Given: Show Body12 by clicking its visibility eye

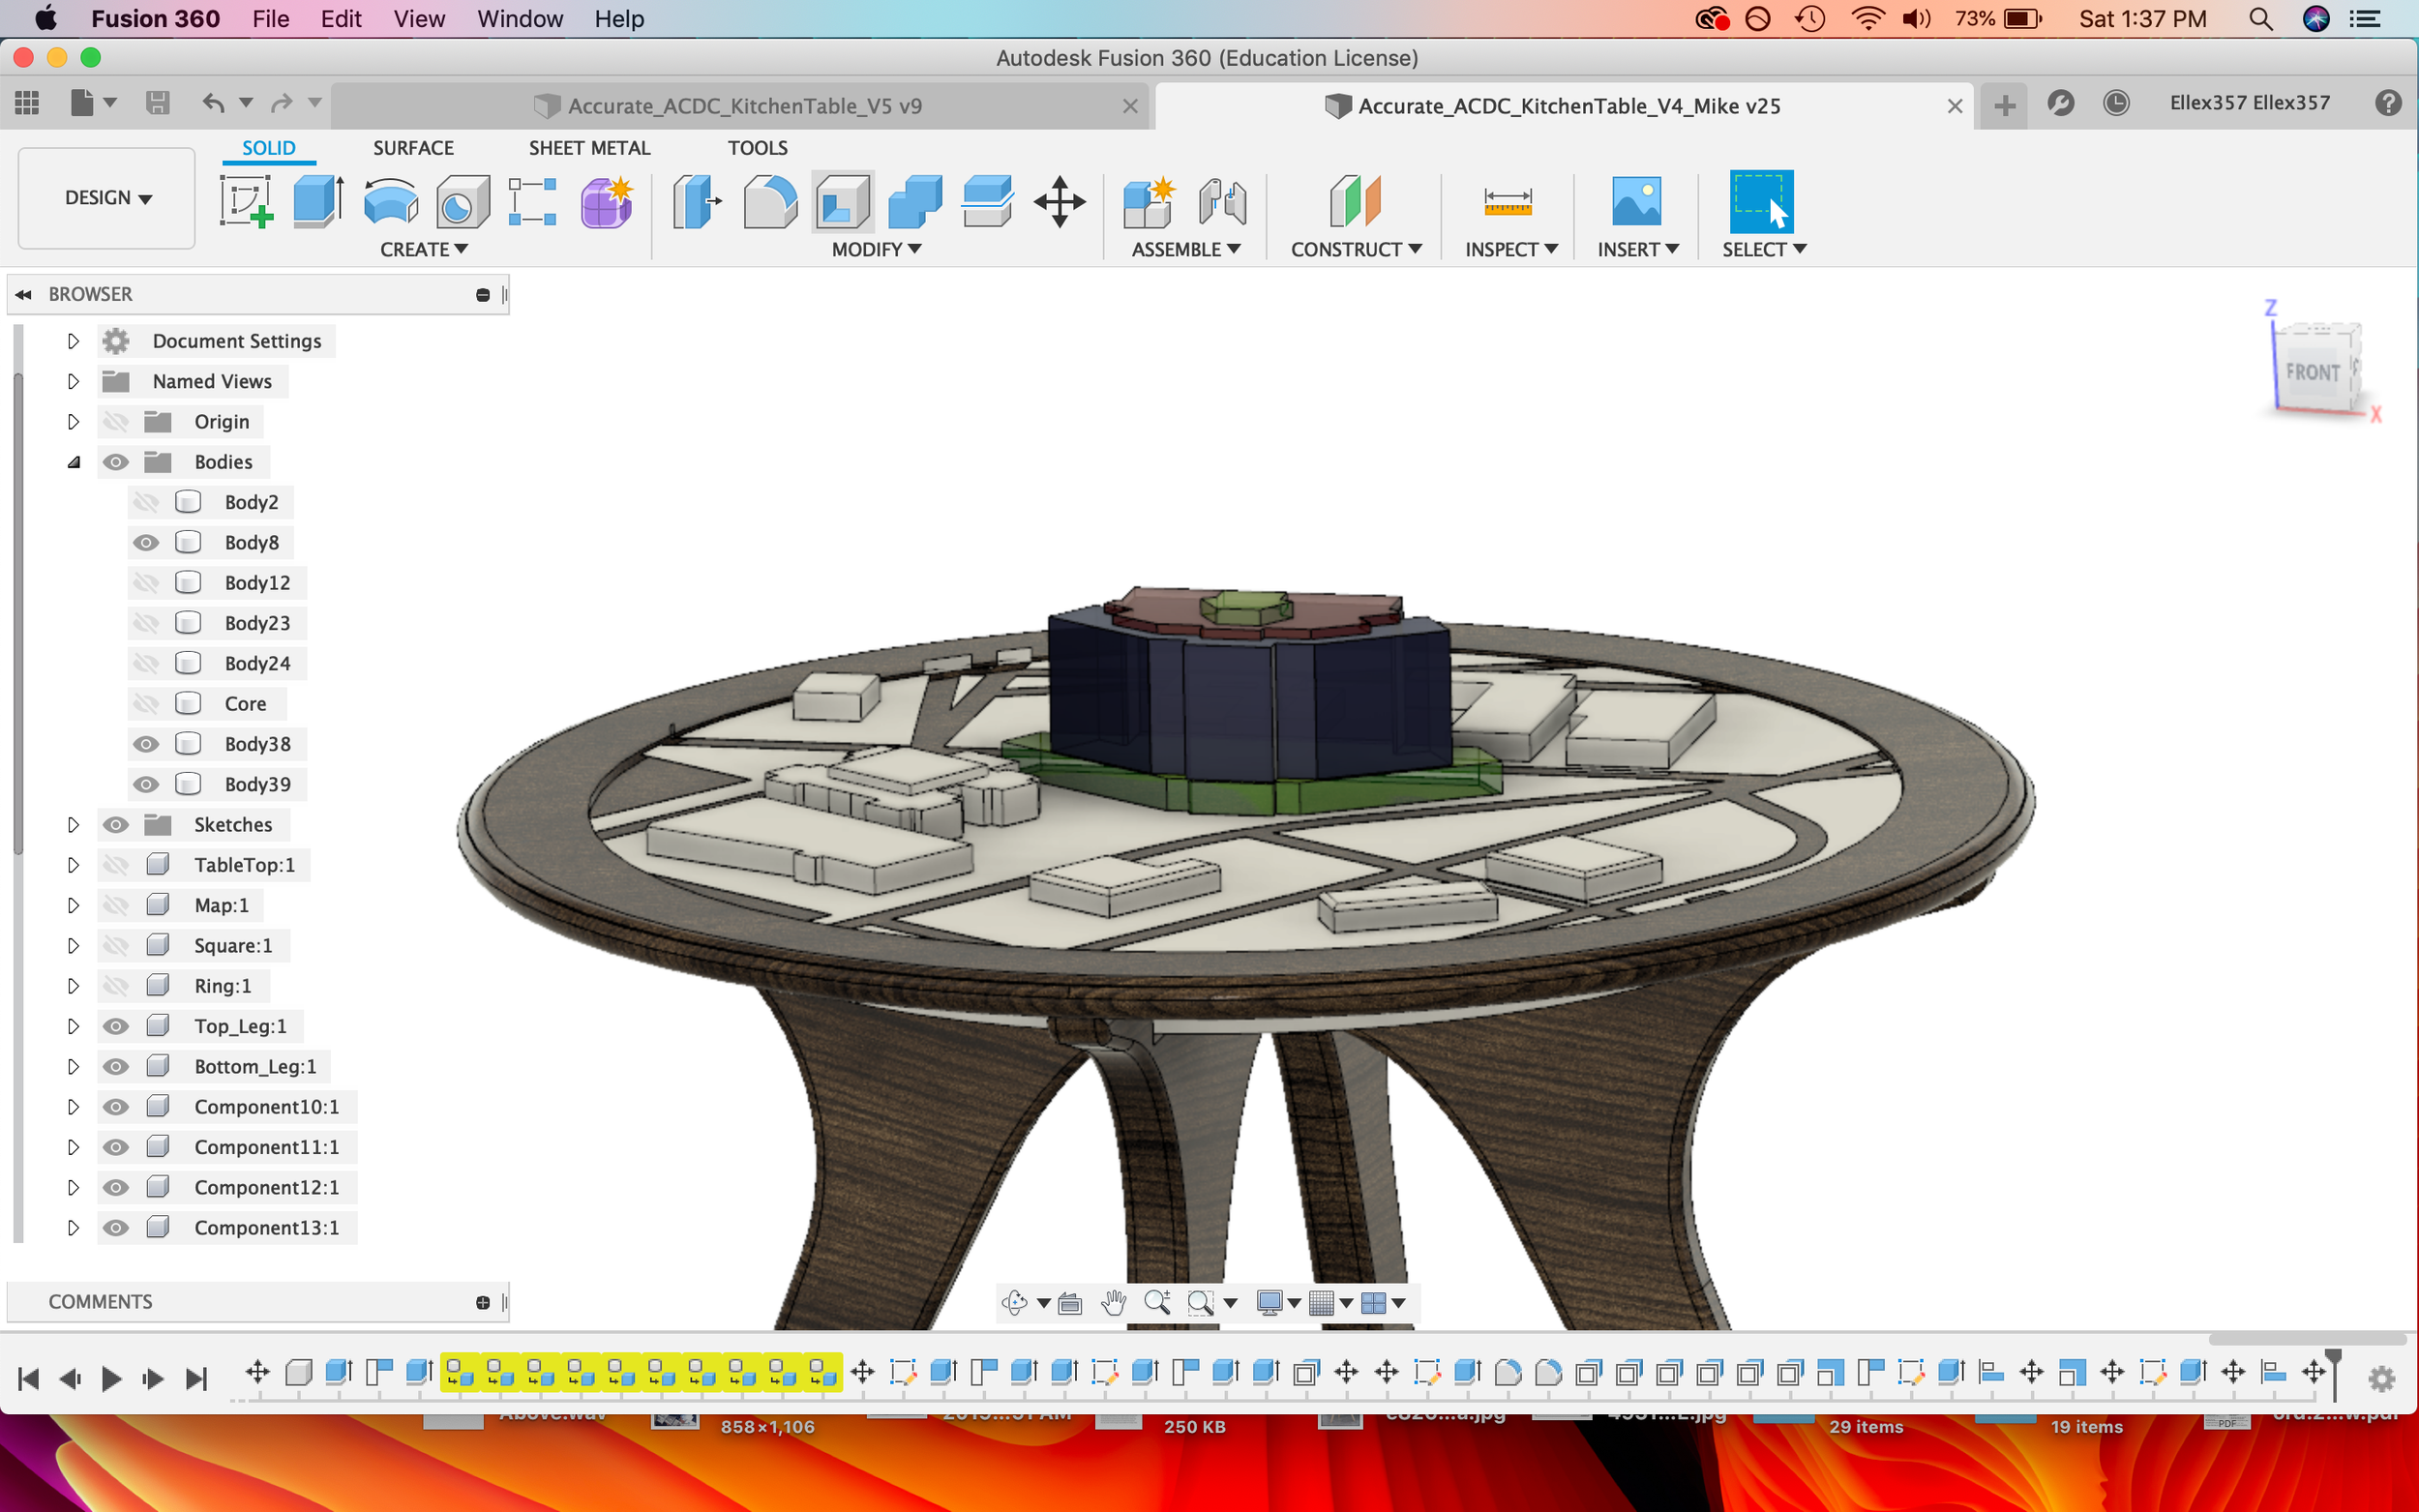Looking at the screenshot, I should pos(146,582).
